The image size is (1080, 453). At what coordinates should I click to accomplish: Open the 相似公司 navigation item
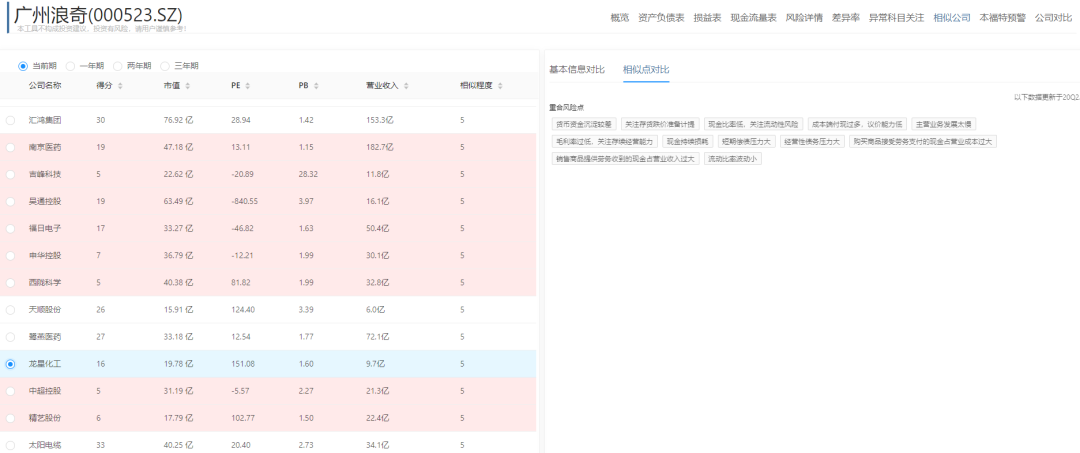[x=952, y=19]
